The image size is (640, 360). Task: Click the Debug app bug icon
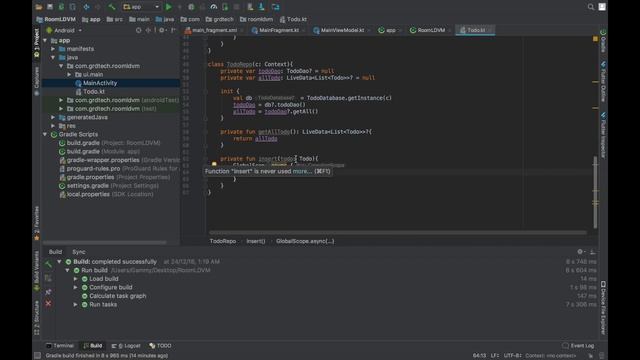click(x=191, y=7)
